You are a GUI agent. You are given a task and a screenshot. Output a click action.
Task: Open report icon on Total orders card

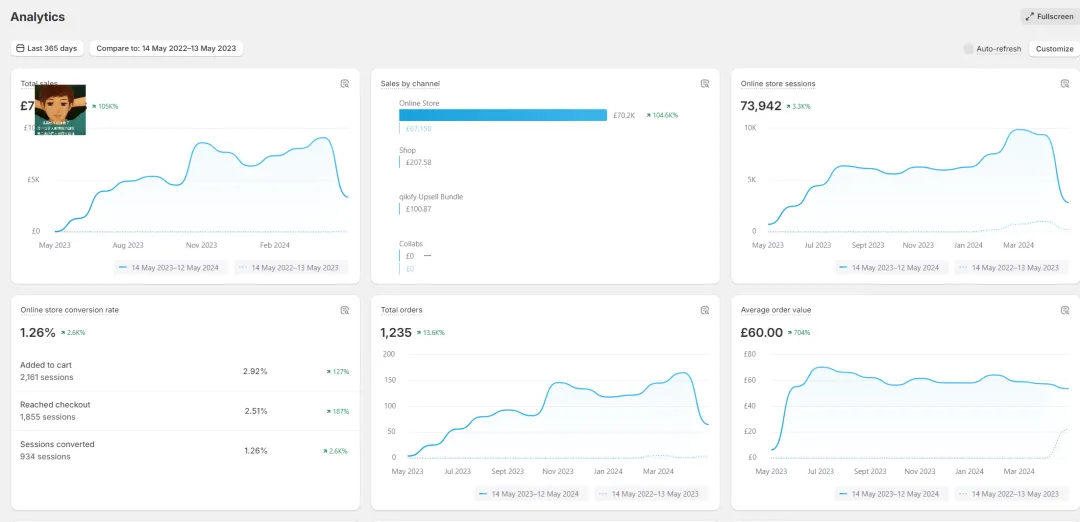coord(705,310)
